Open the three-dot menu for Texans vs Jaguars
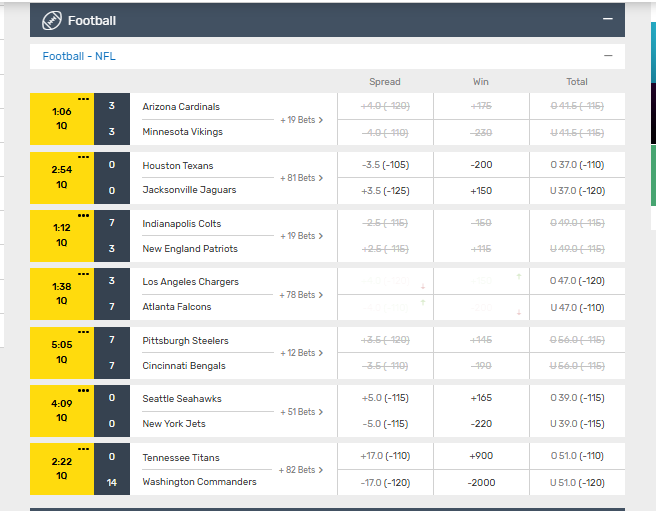This screenshot has width=656, height=511. tap(84, 157)
